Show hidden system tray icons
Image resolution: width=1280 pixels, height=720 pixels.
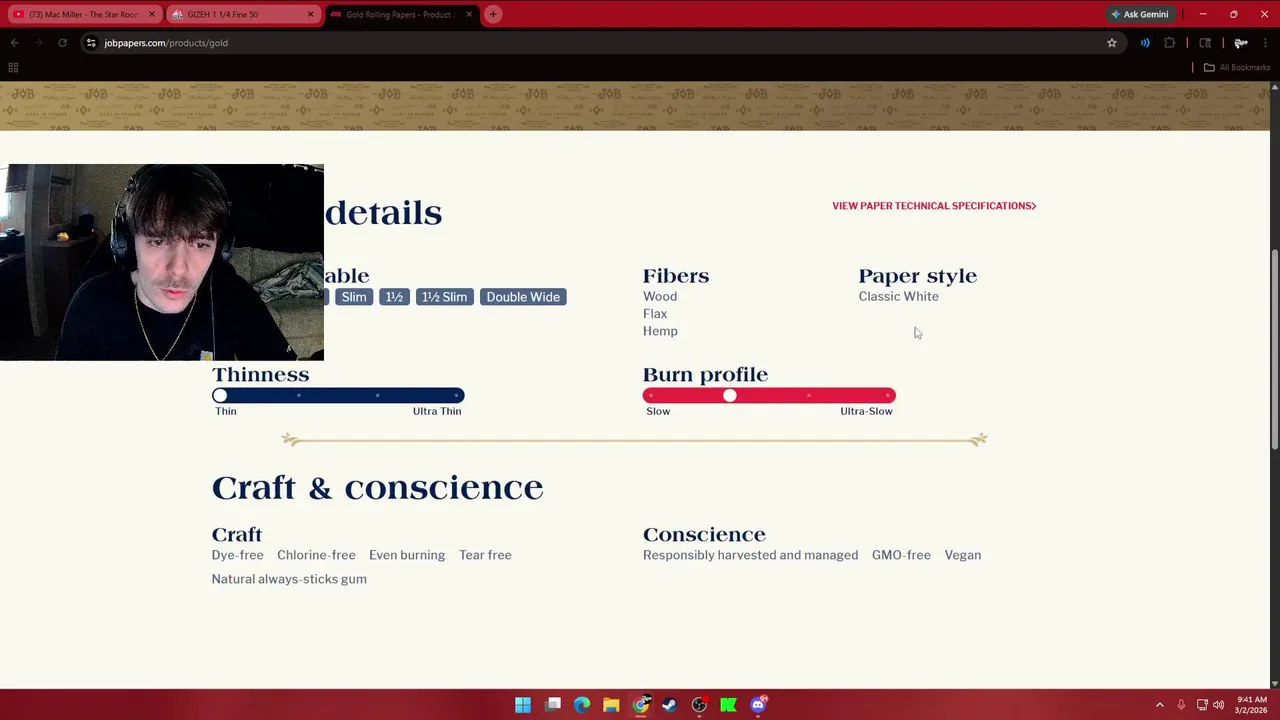pyautogui.click(x=1160, y=705)
